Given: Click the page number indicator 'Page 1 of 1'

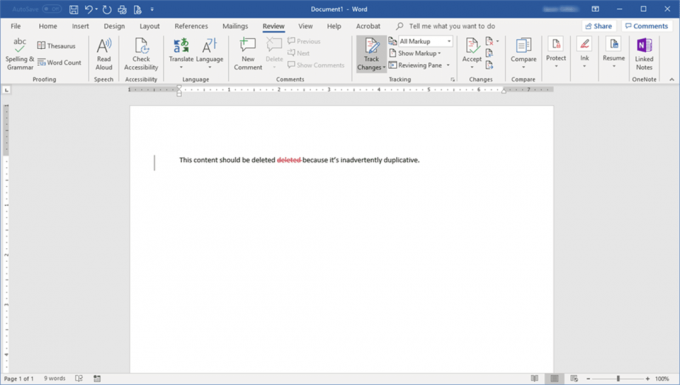Looking at the screenshot, I should point(19,378).
